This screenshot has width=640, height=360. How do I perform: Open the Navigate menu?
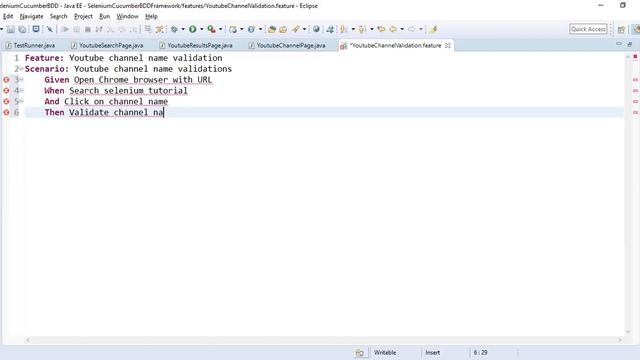(x=31, y=16)
